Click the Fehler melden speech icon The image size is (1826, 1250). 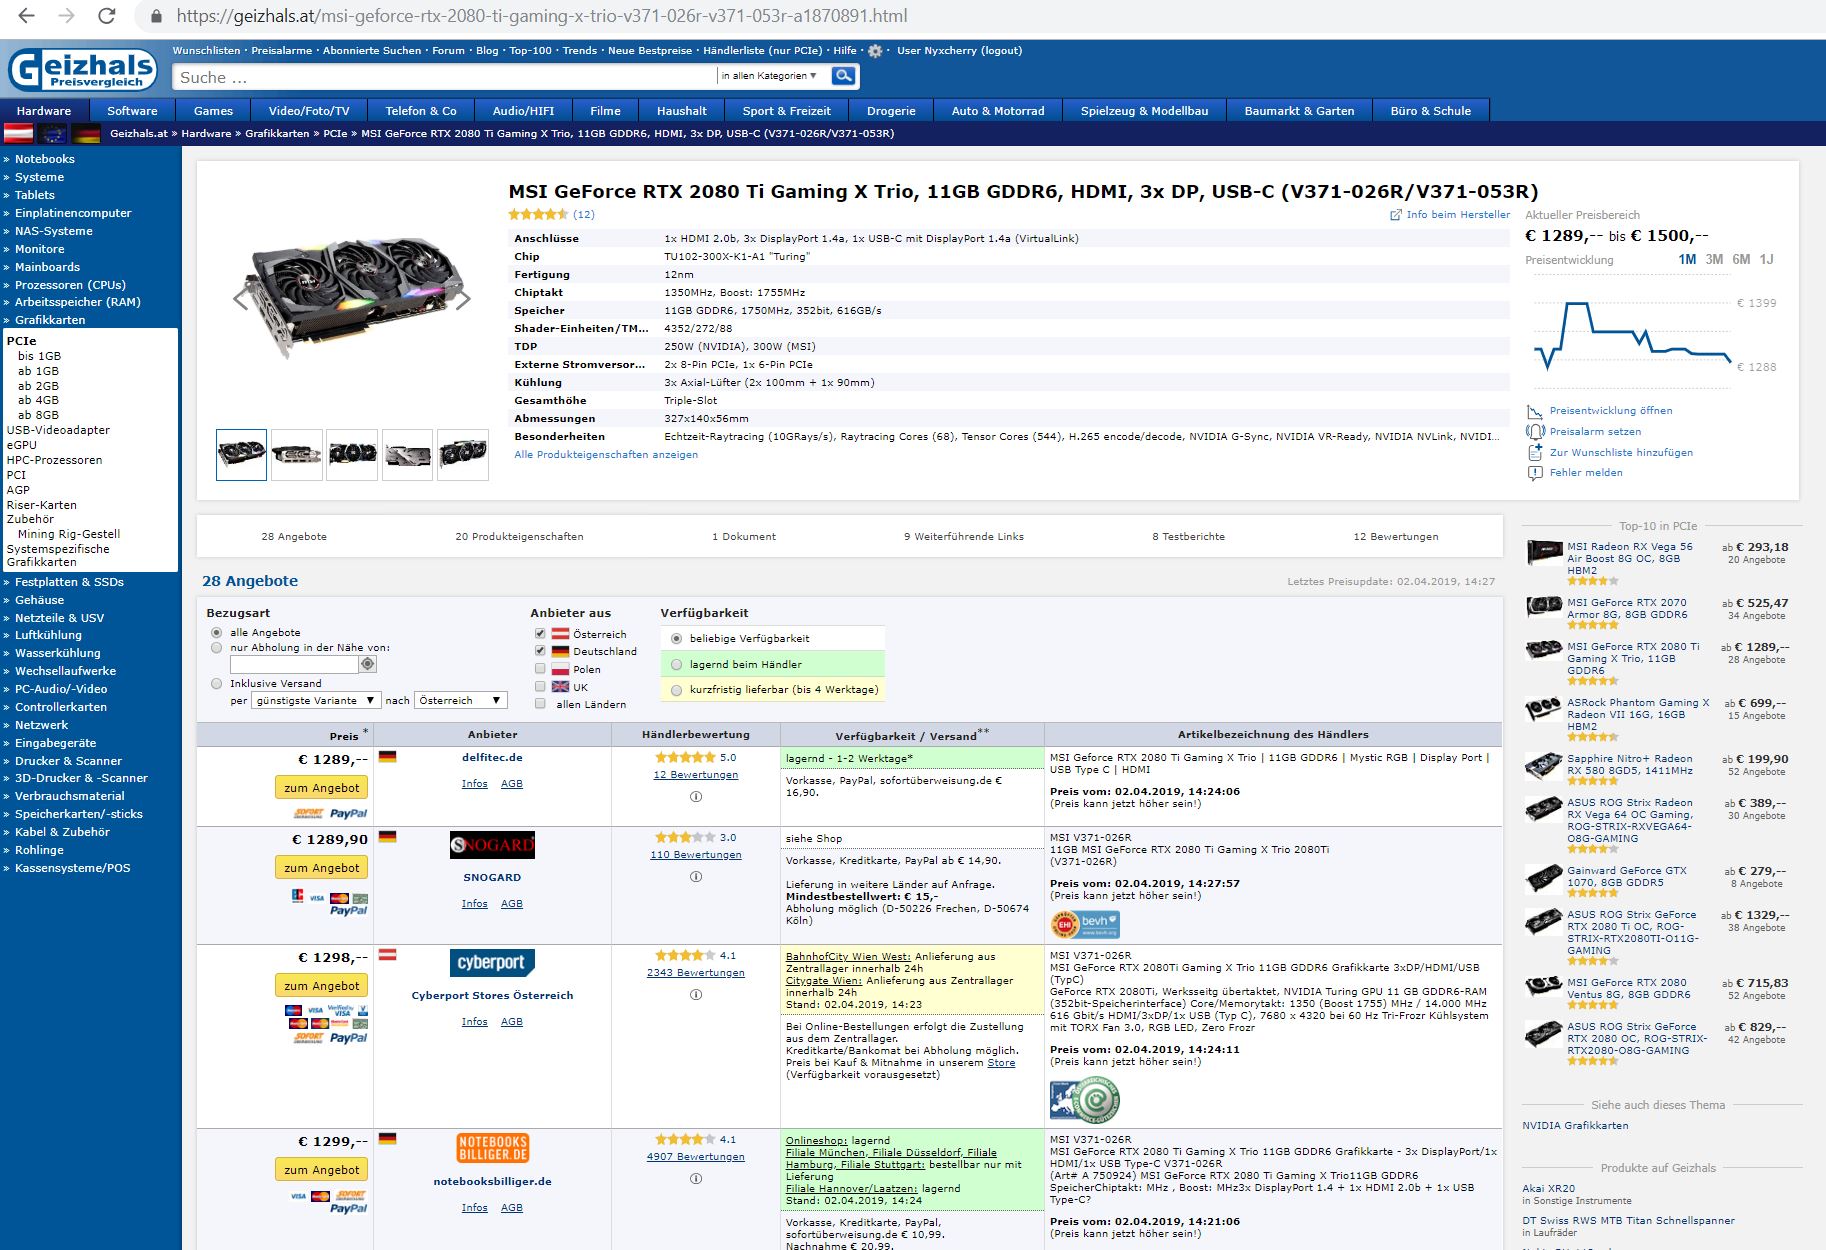point(1535,473)
